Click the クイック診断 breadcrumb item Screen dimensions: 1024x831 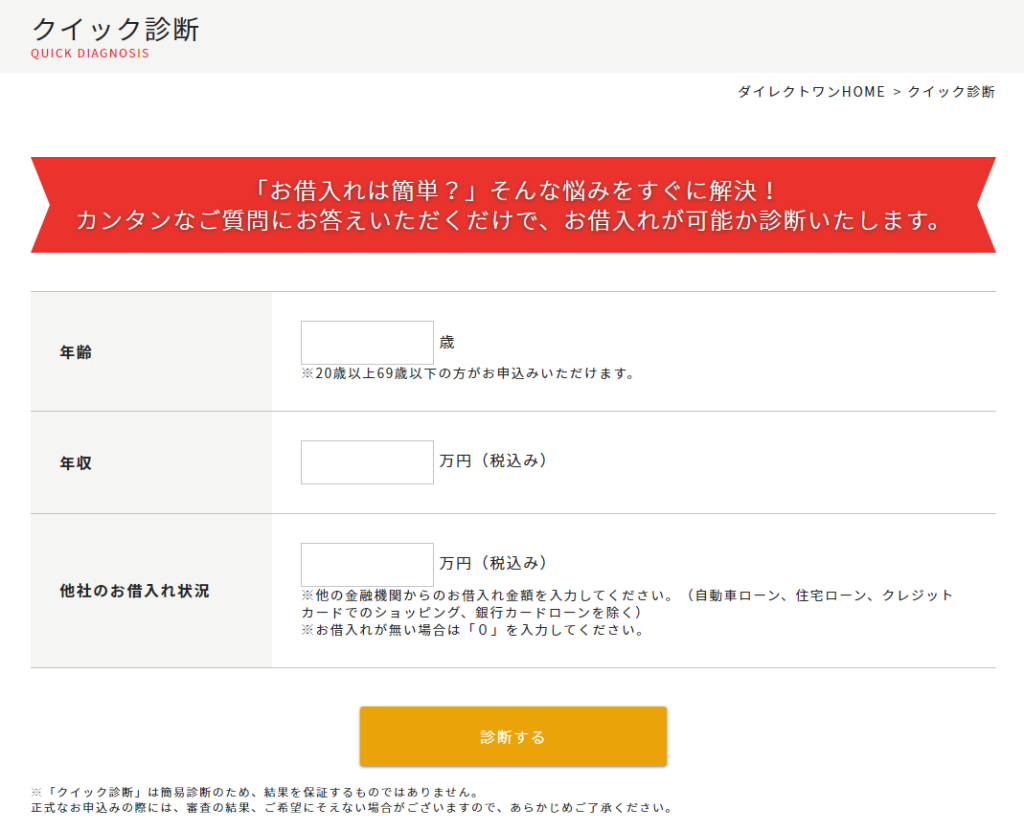pos(951,92)
